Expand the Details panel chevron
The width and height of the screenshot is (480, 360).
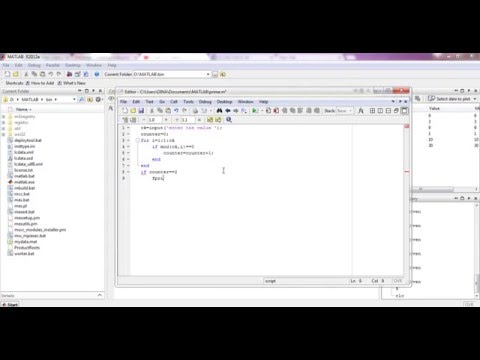(99, 295)
